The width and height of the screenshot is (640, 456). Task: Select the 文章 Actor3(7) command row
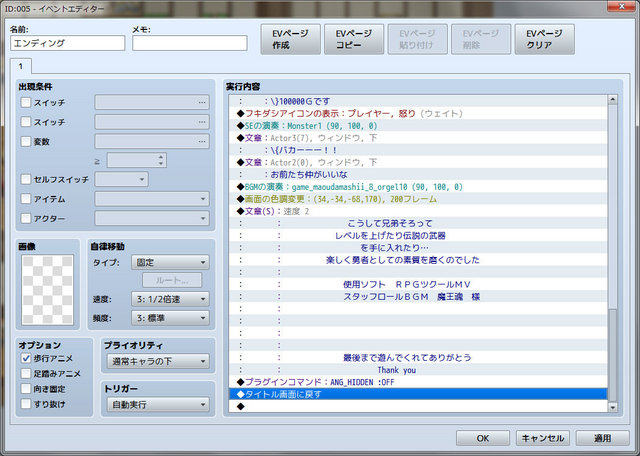[418, 138]
